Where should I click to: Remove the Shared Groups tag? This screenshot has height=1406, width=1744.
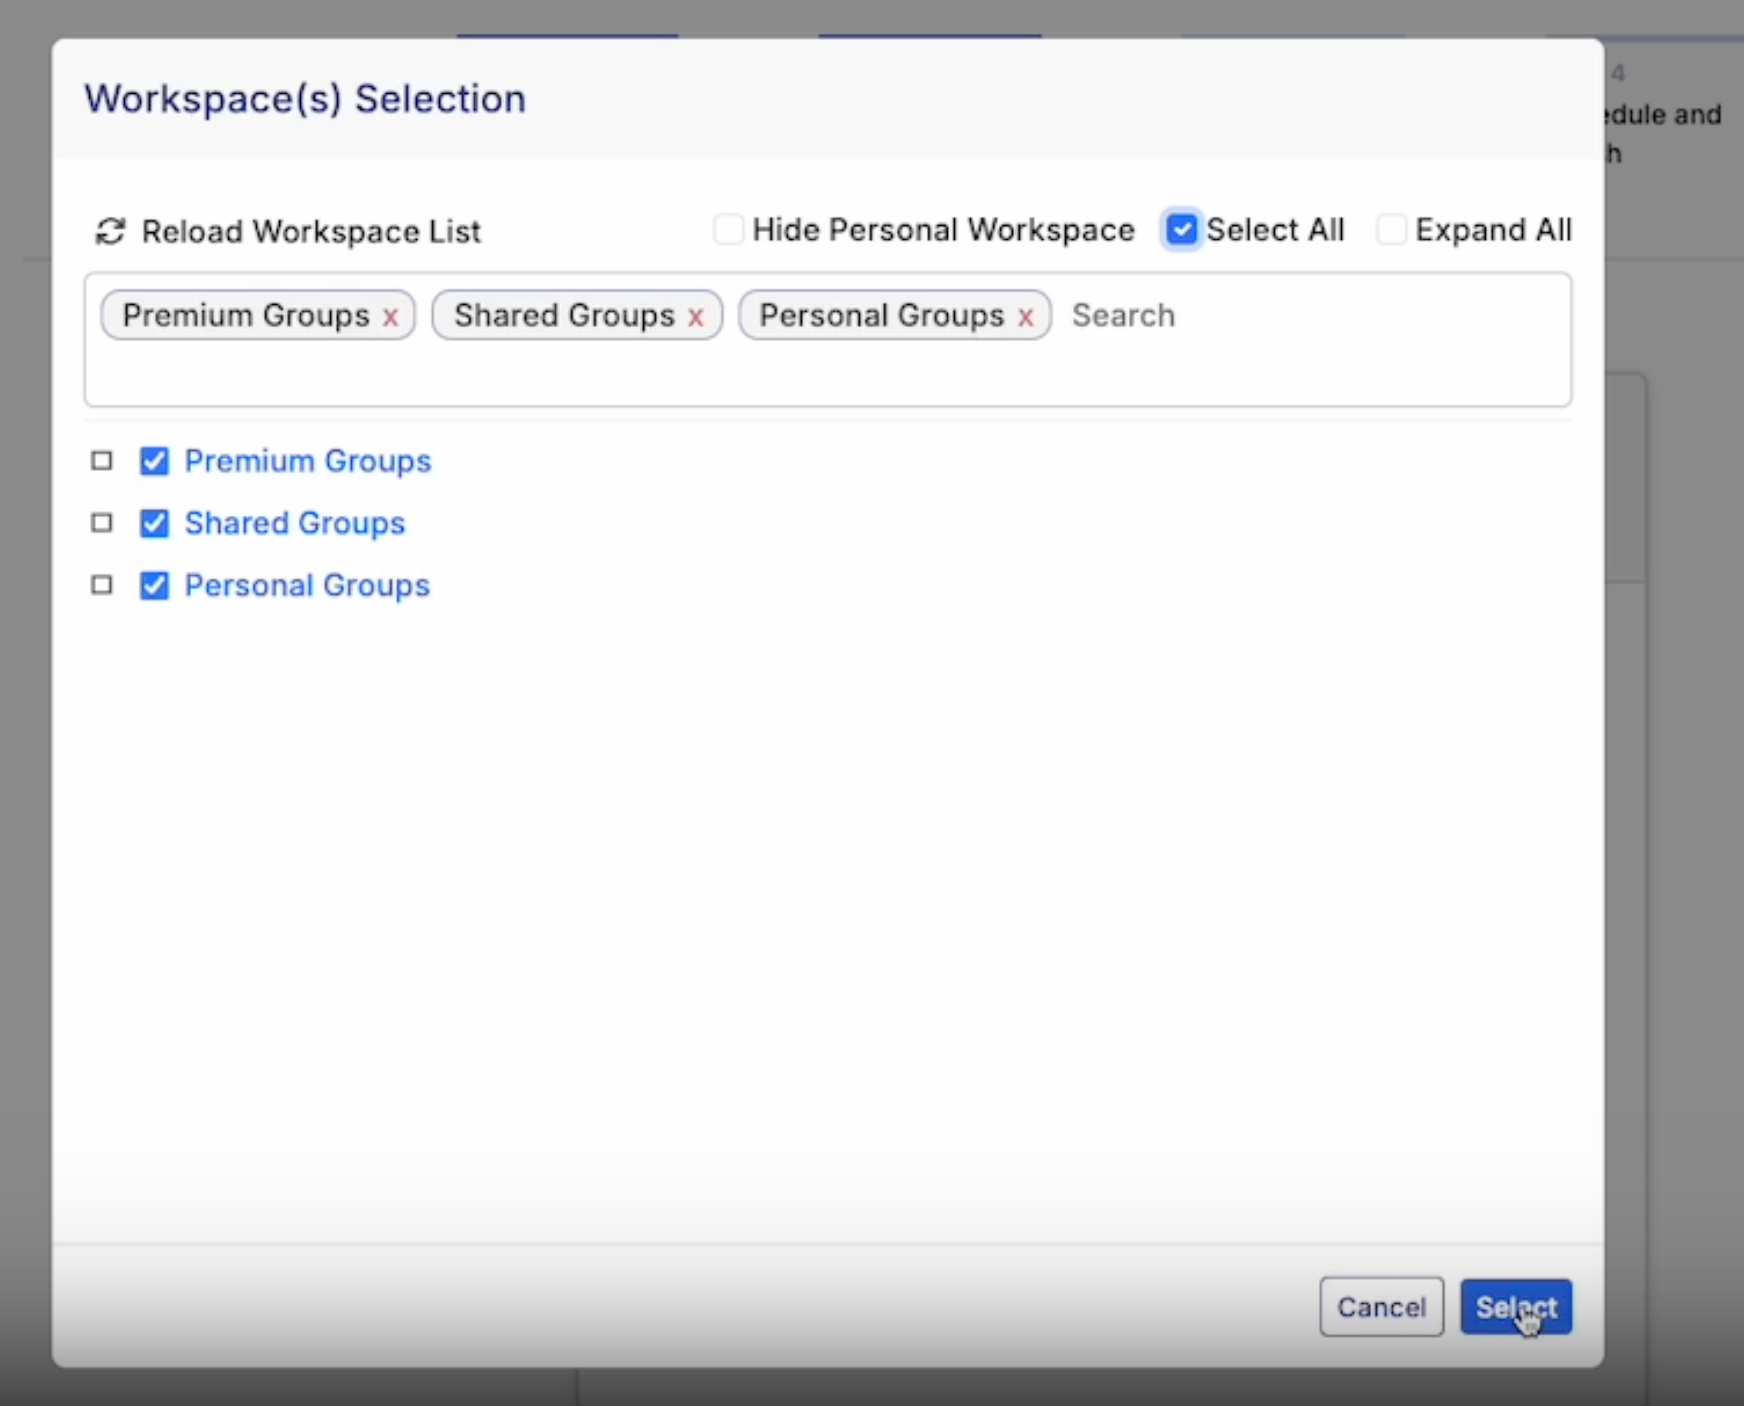coord(696,317)
